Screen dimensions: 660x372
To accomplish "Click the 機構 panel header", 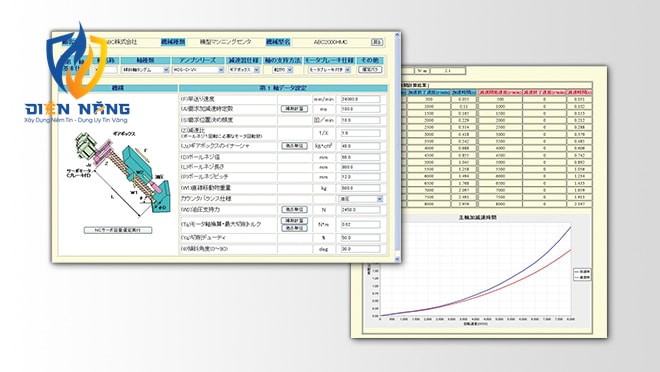I will [x=118, y=88].
